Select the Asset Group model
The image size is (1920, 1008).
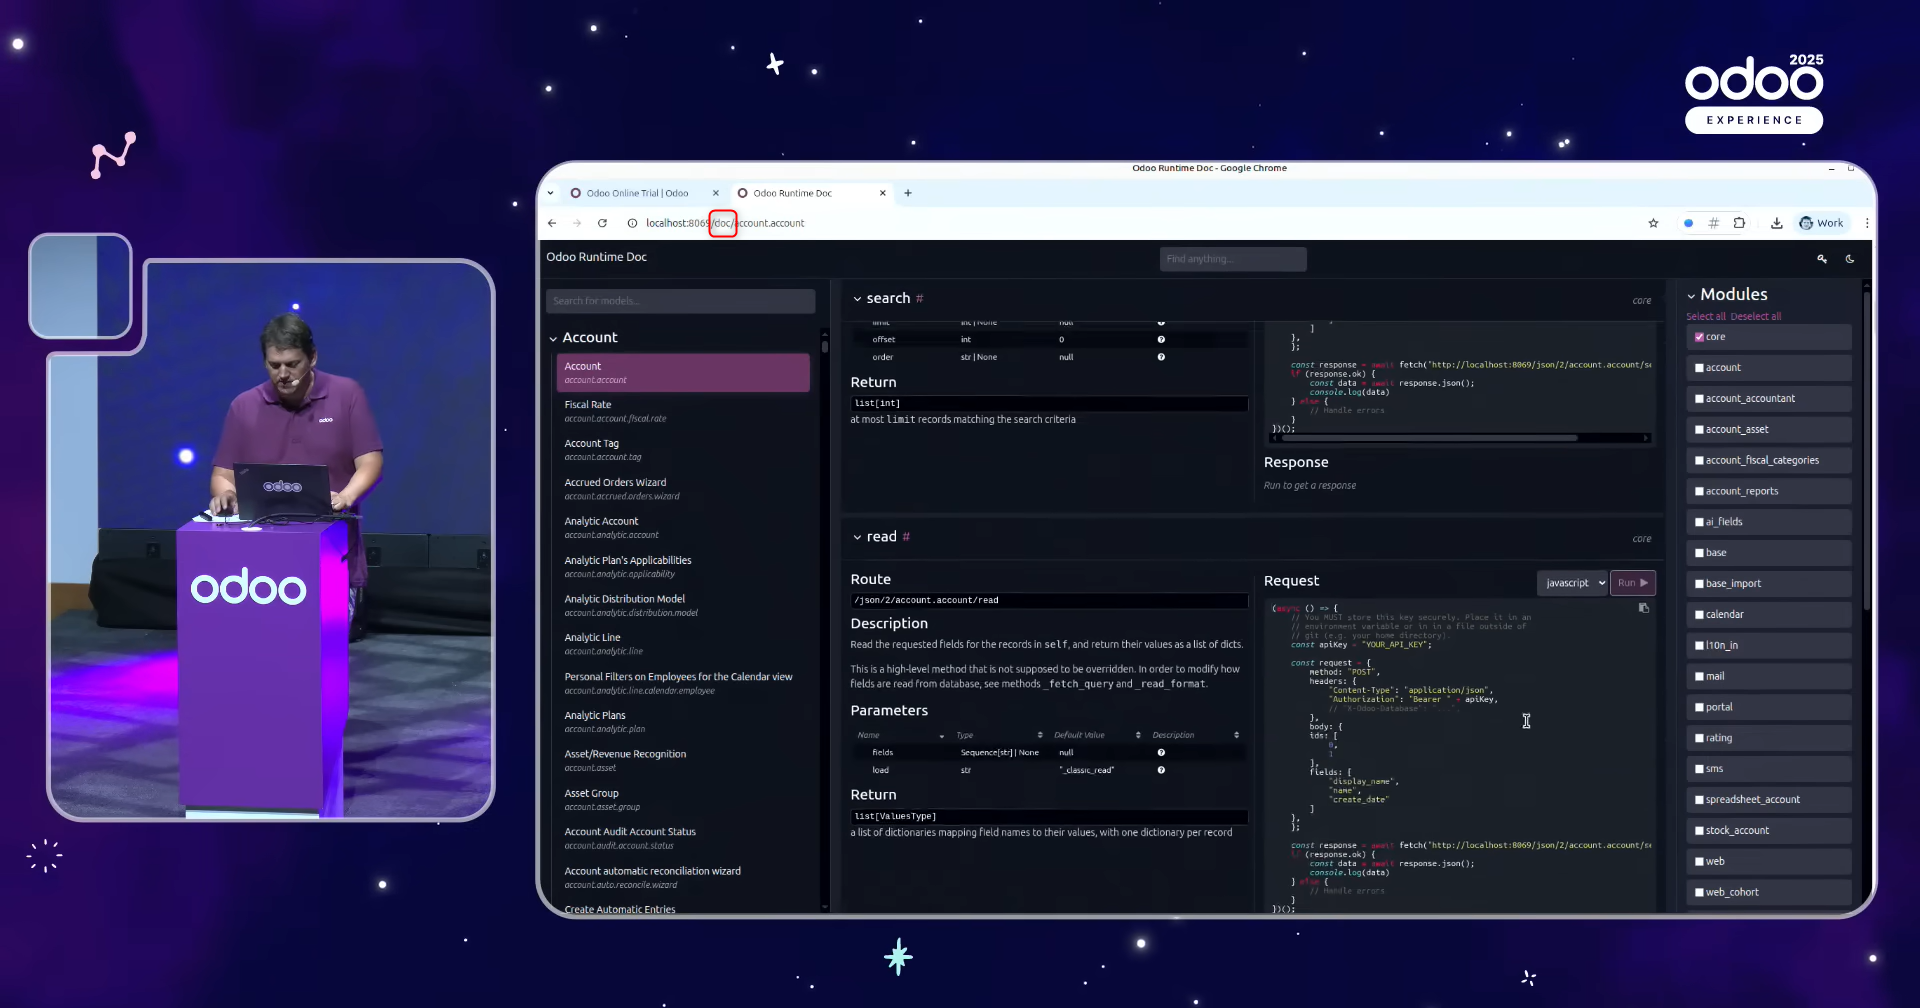683,800
